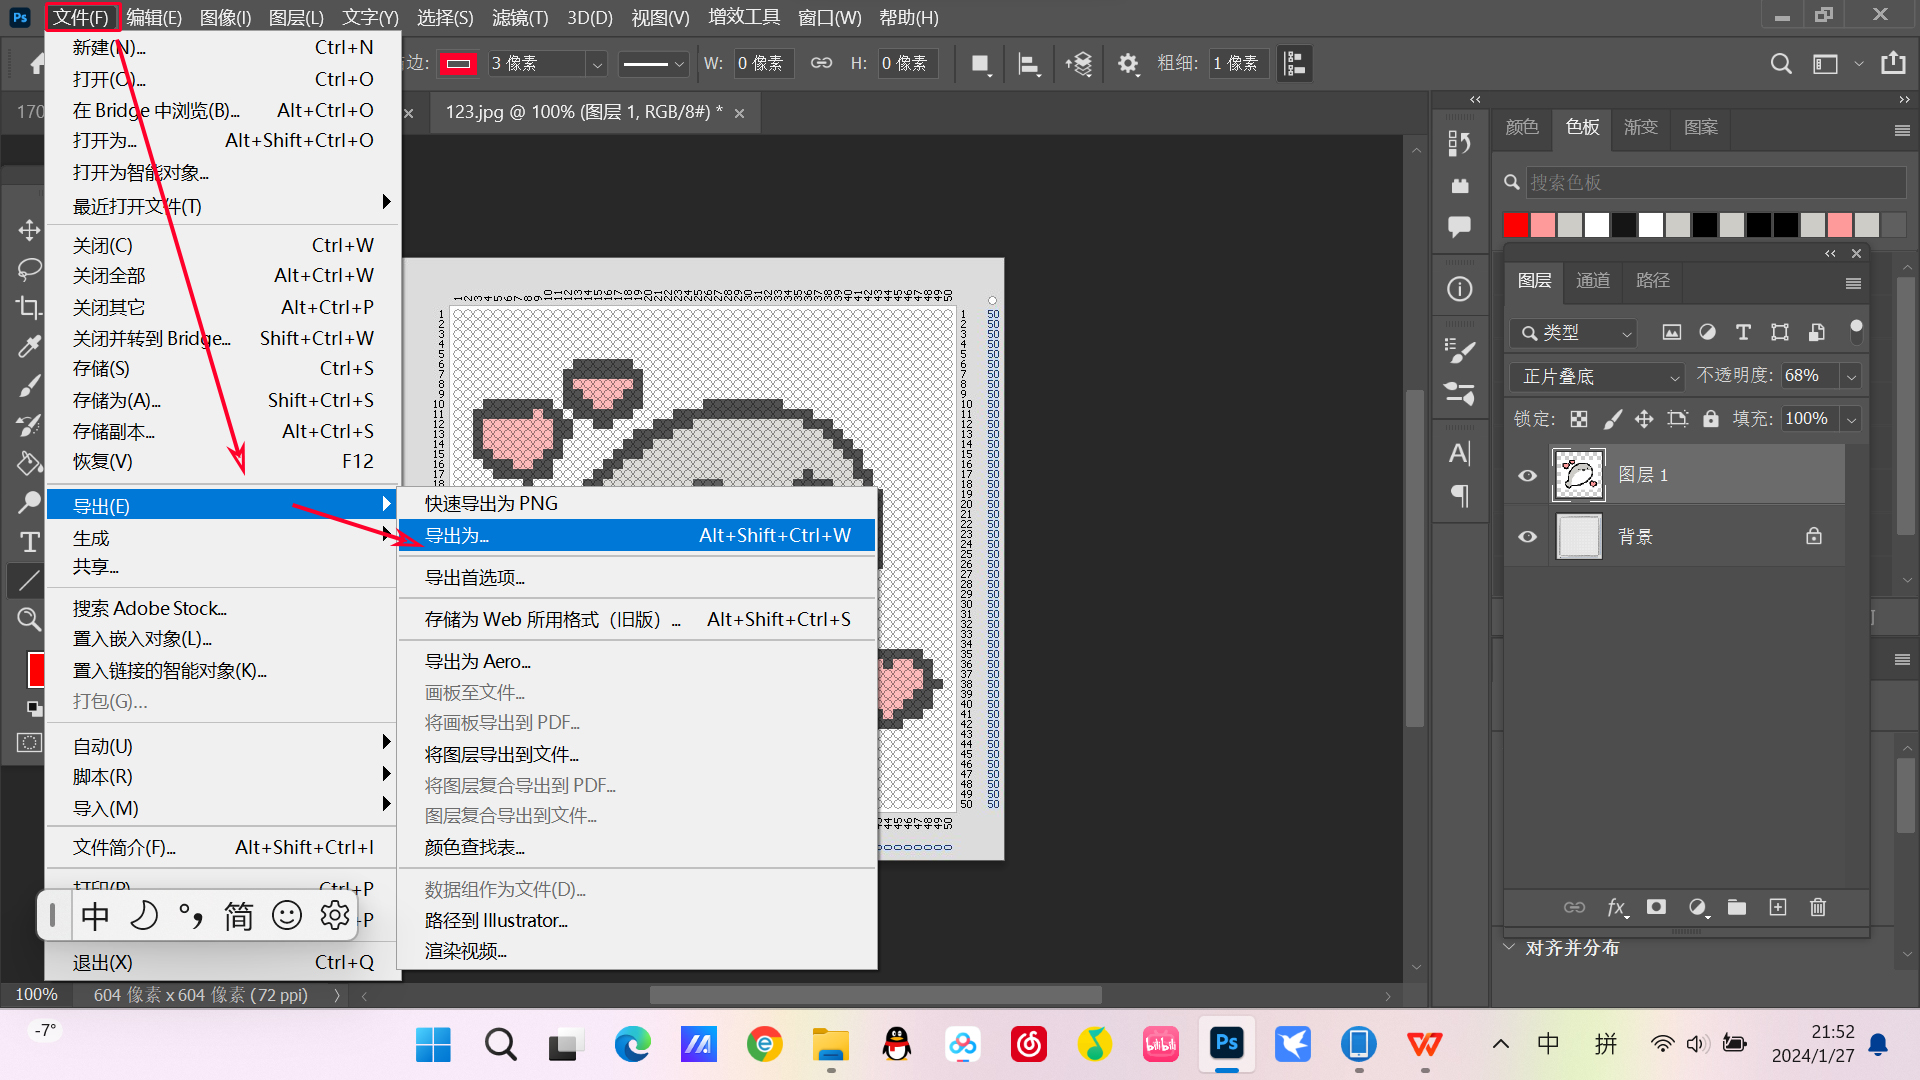
Task: Open the 编辑(E) menu
Action: click(154, 17)
